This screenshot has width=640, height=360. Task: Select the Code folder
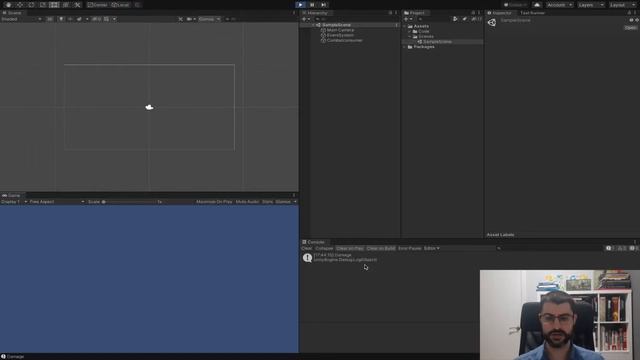[424, 31]
